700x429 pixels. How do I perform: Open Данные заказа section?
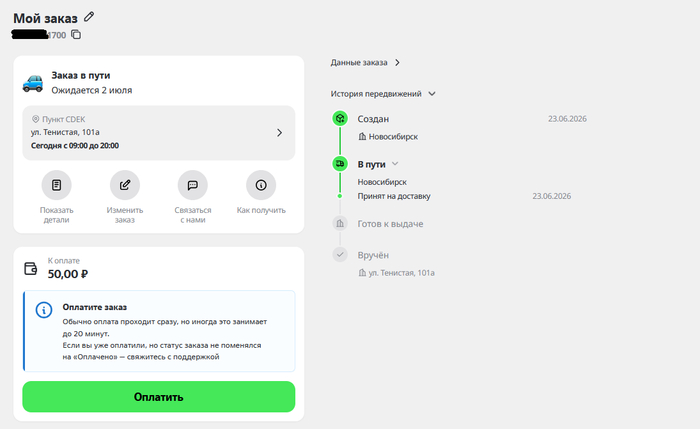pos(365,62)
